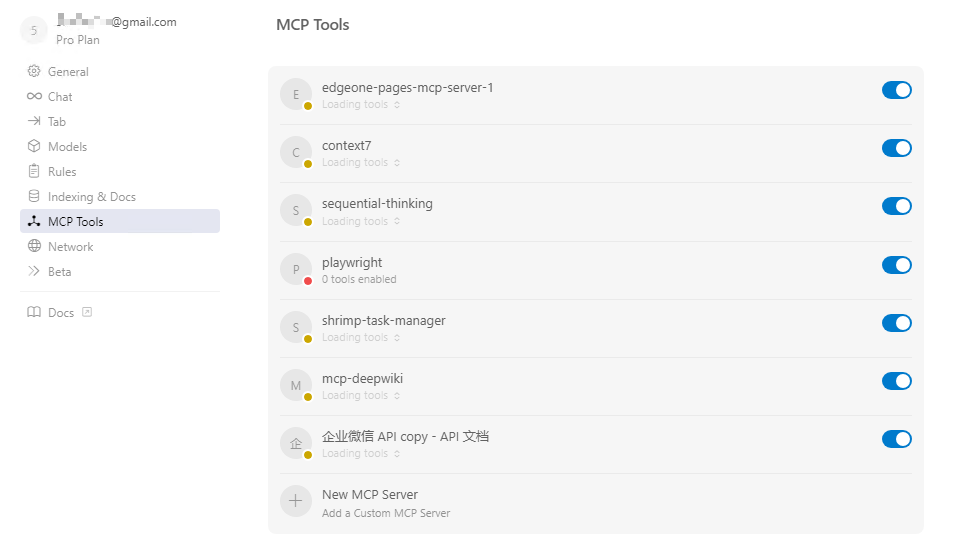971x550 pixels.
Task: Open the Tab settings section
Action: tap(56, 122)
